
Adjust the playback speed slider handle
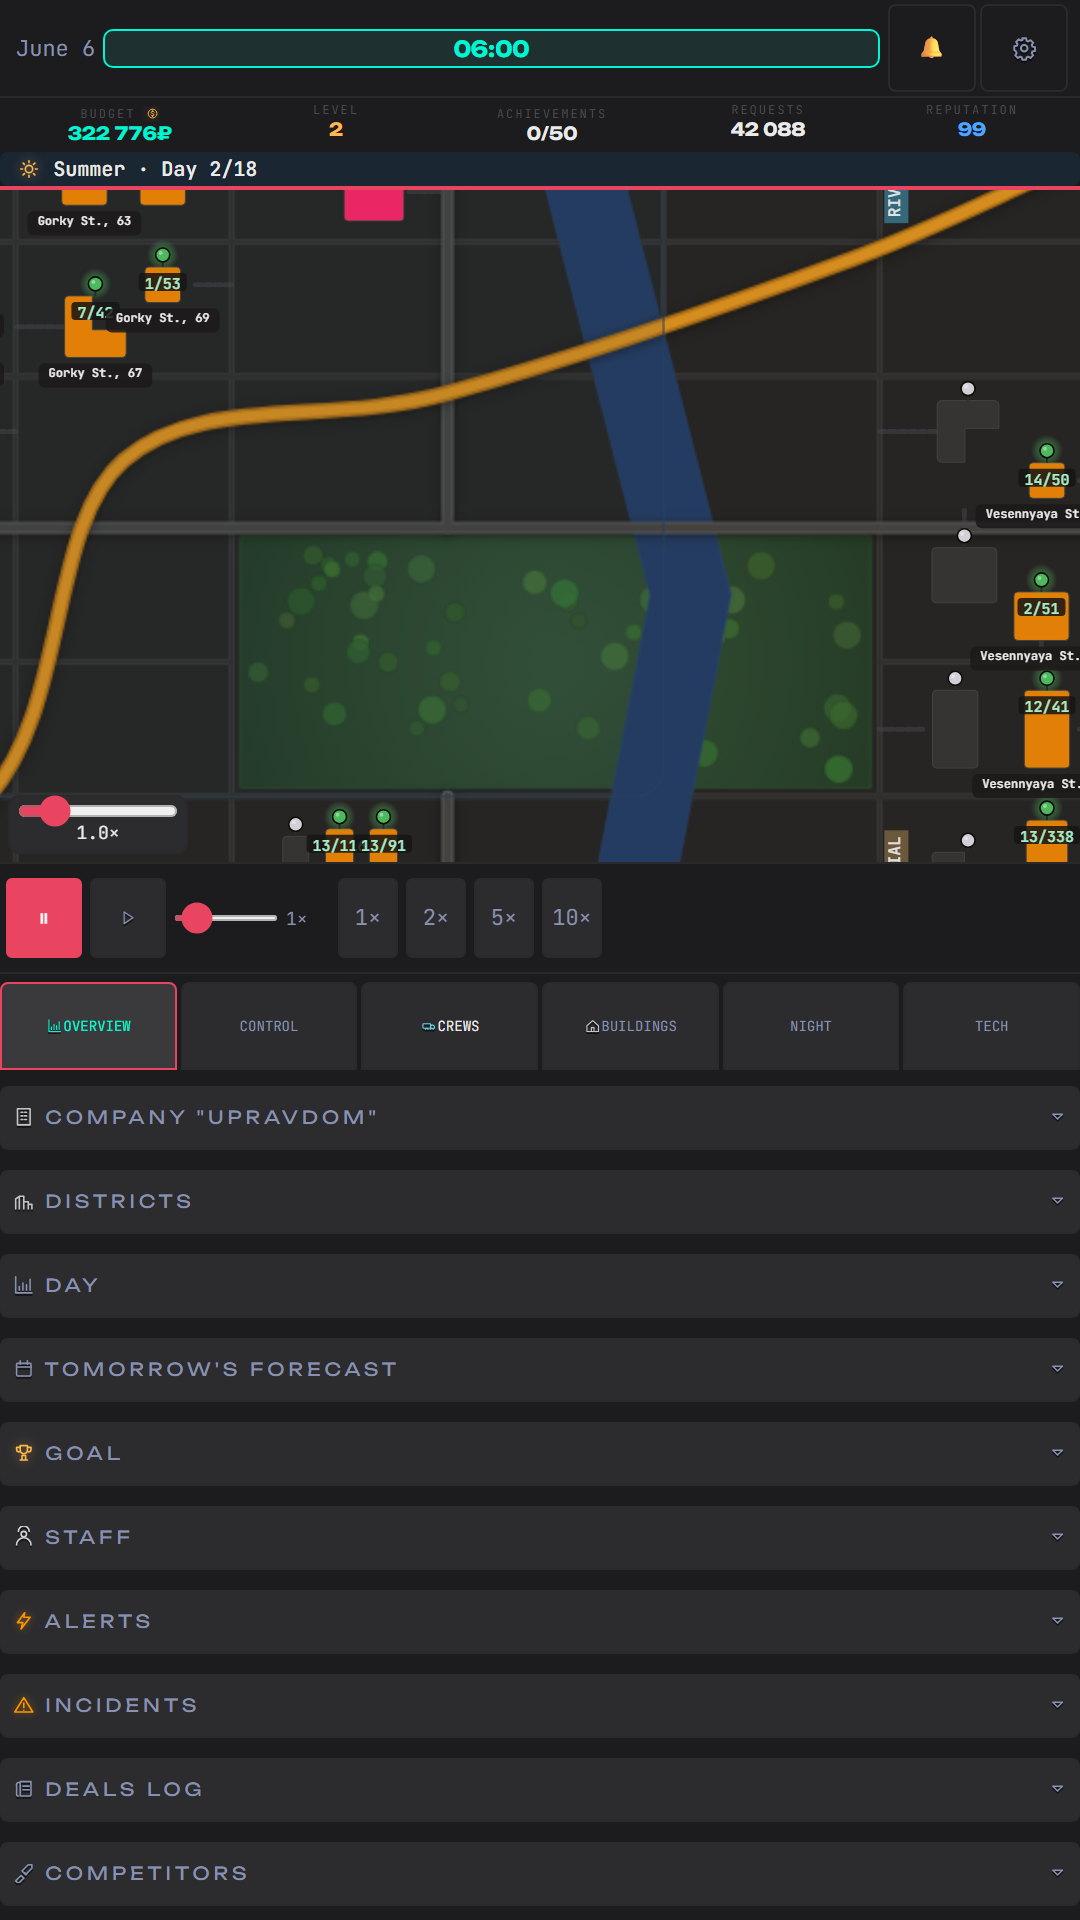click(x=197, y=918)
